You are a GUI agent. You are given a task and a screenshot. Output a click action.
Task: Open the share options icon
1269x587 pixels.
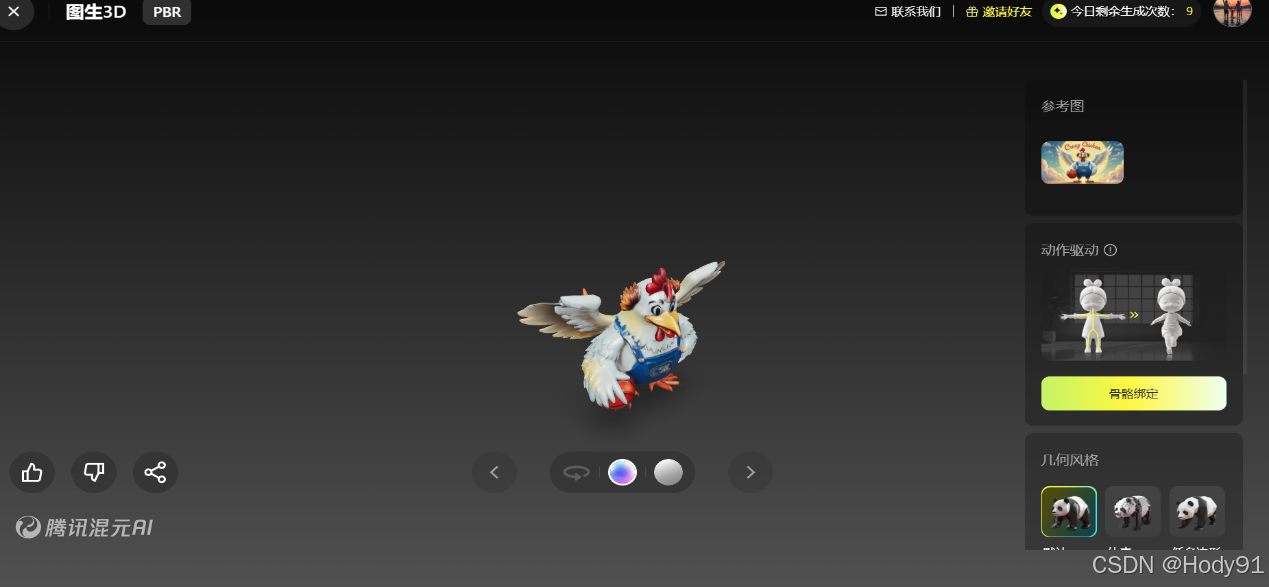(155, 472)
